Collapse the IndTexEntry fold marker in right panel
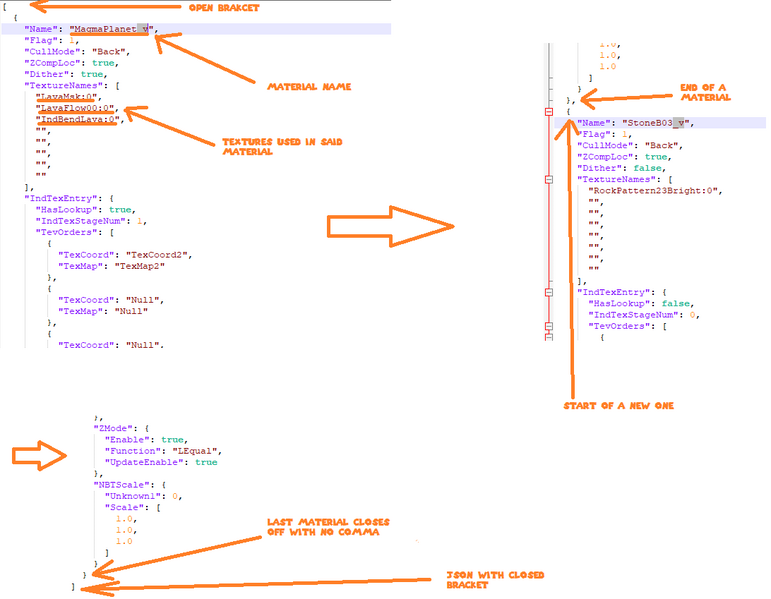Viewport: 771px width, 599px height. click(549, 292)
